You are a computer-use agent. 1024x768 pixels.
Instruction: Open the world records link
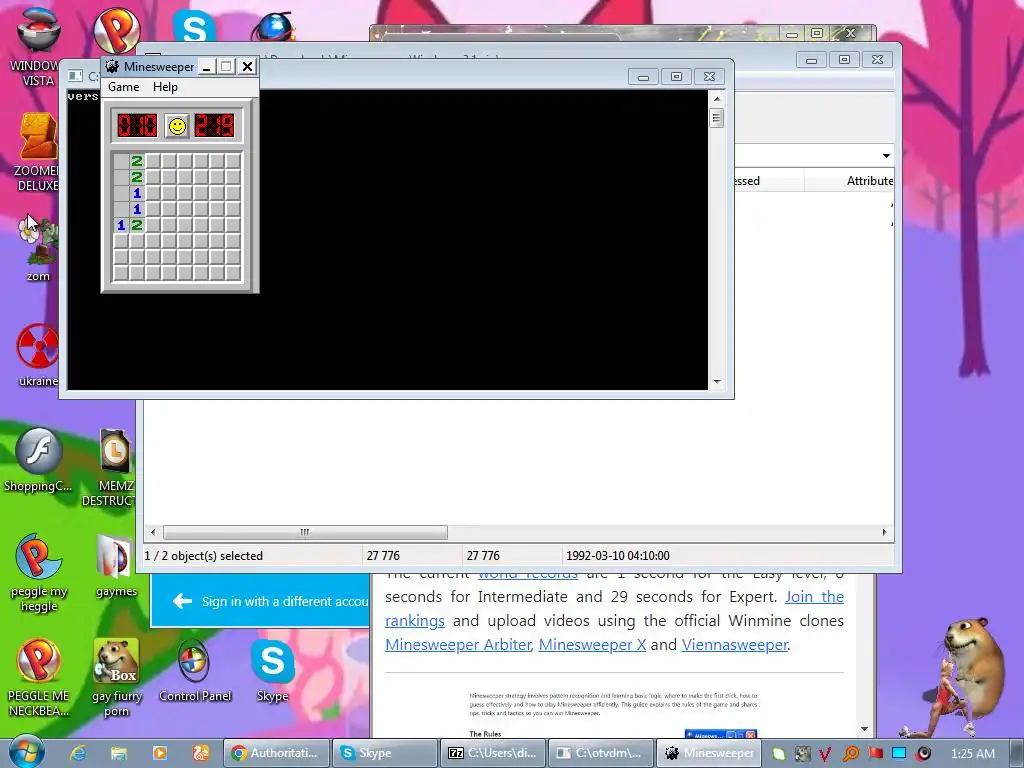[528, 575]
